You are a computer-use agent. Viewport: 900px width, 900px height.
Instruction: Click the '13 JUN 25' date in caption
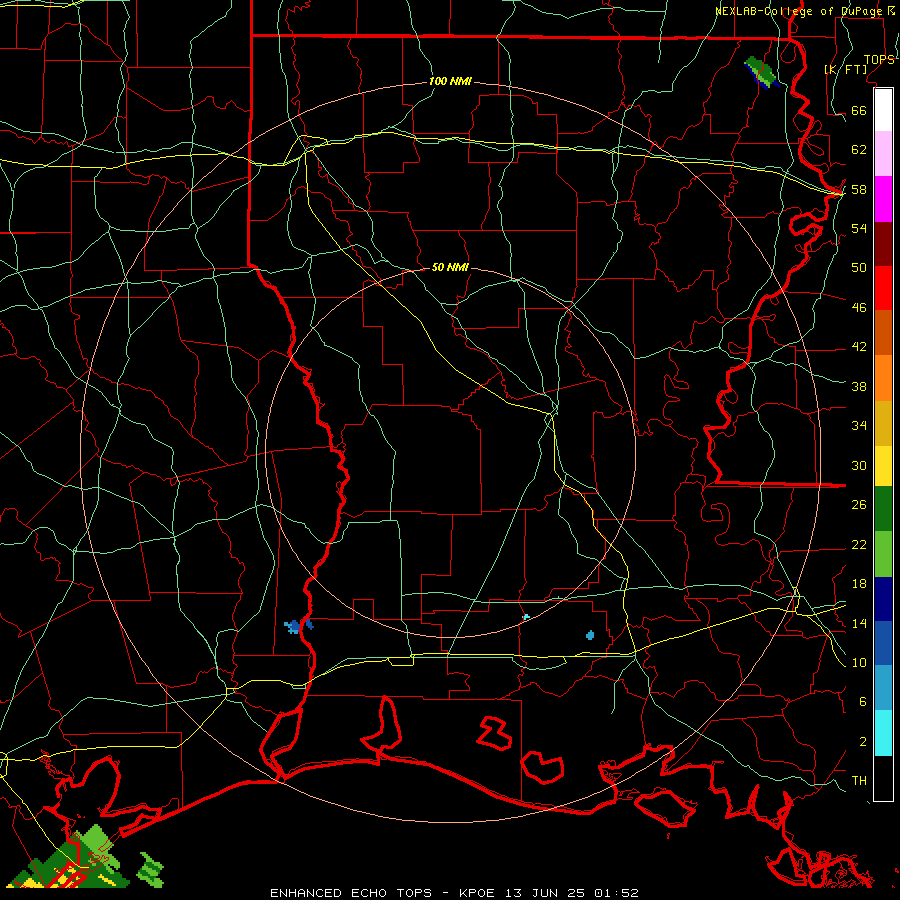click(x=545, y=893)
